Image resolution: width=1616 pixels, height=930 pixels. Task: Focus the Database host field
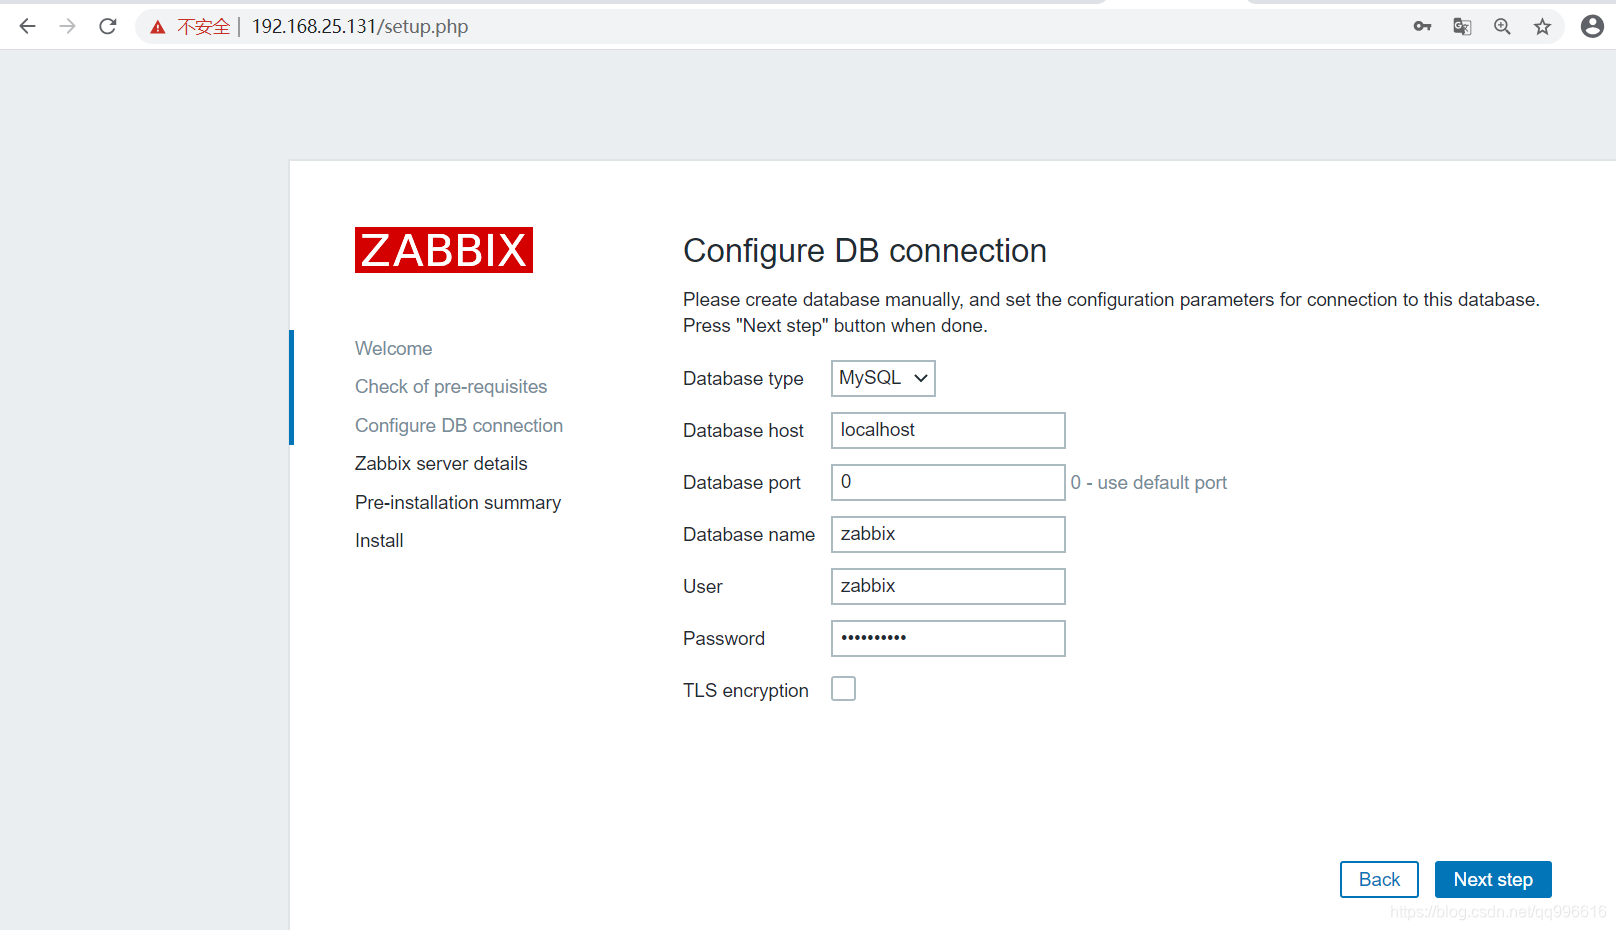pos(948,430)
